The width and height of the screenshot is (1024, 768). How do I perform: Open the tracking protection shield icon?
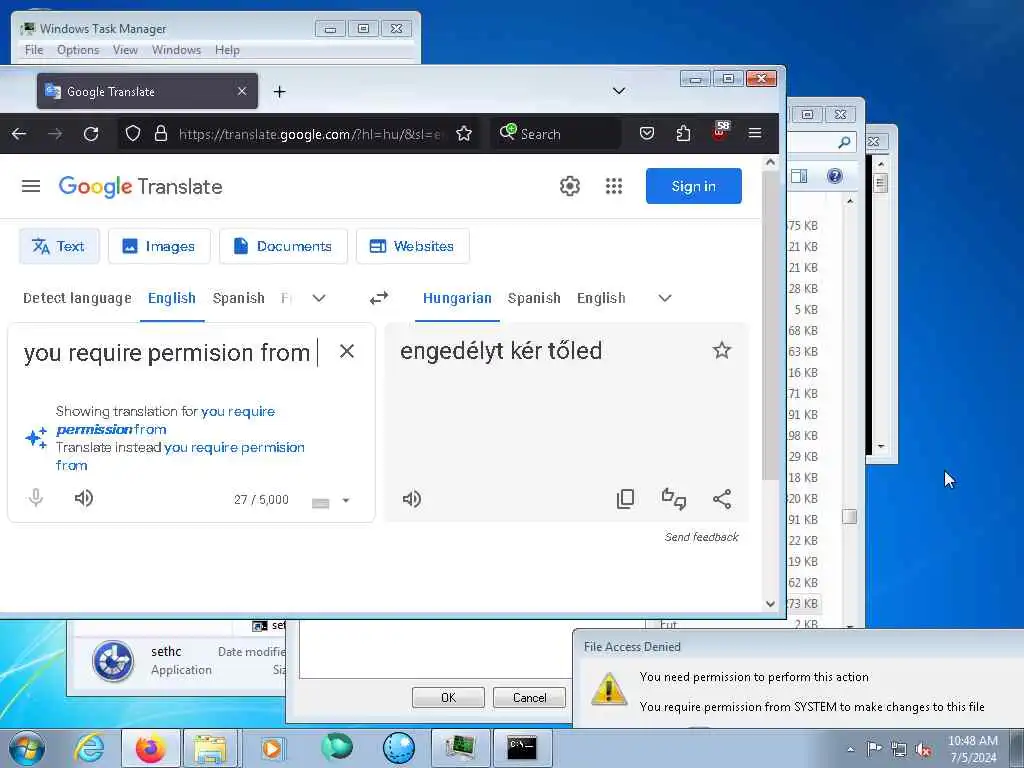133,134
